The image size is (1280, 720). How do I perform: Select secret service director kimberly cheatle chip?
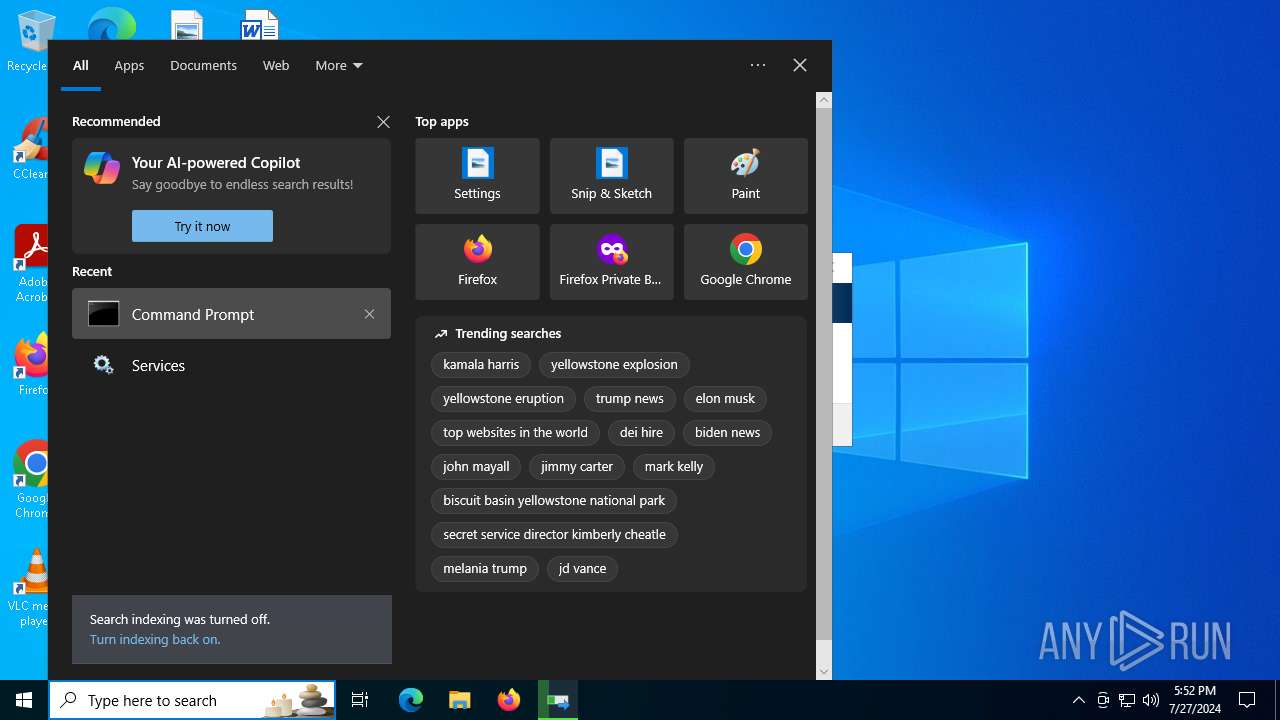pyautogui.click(x=554, y=535)
